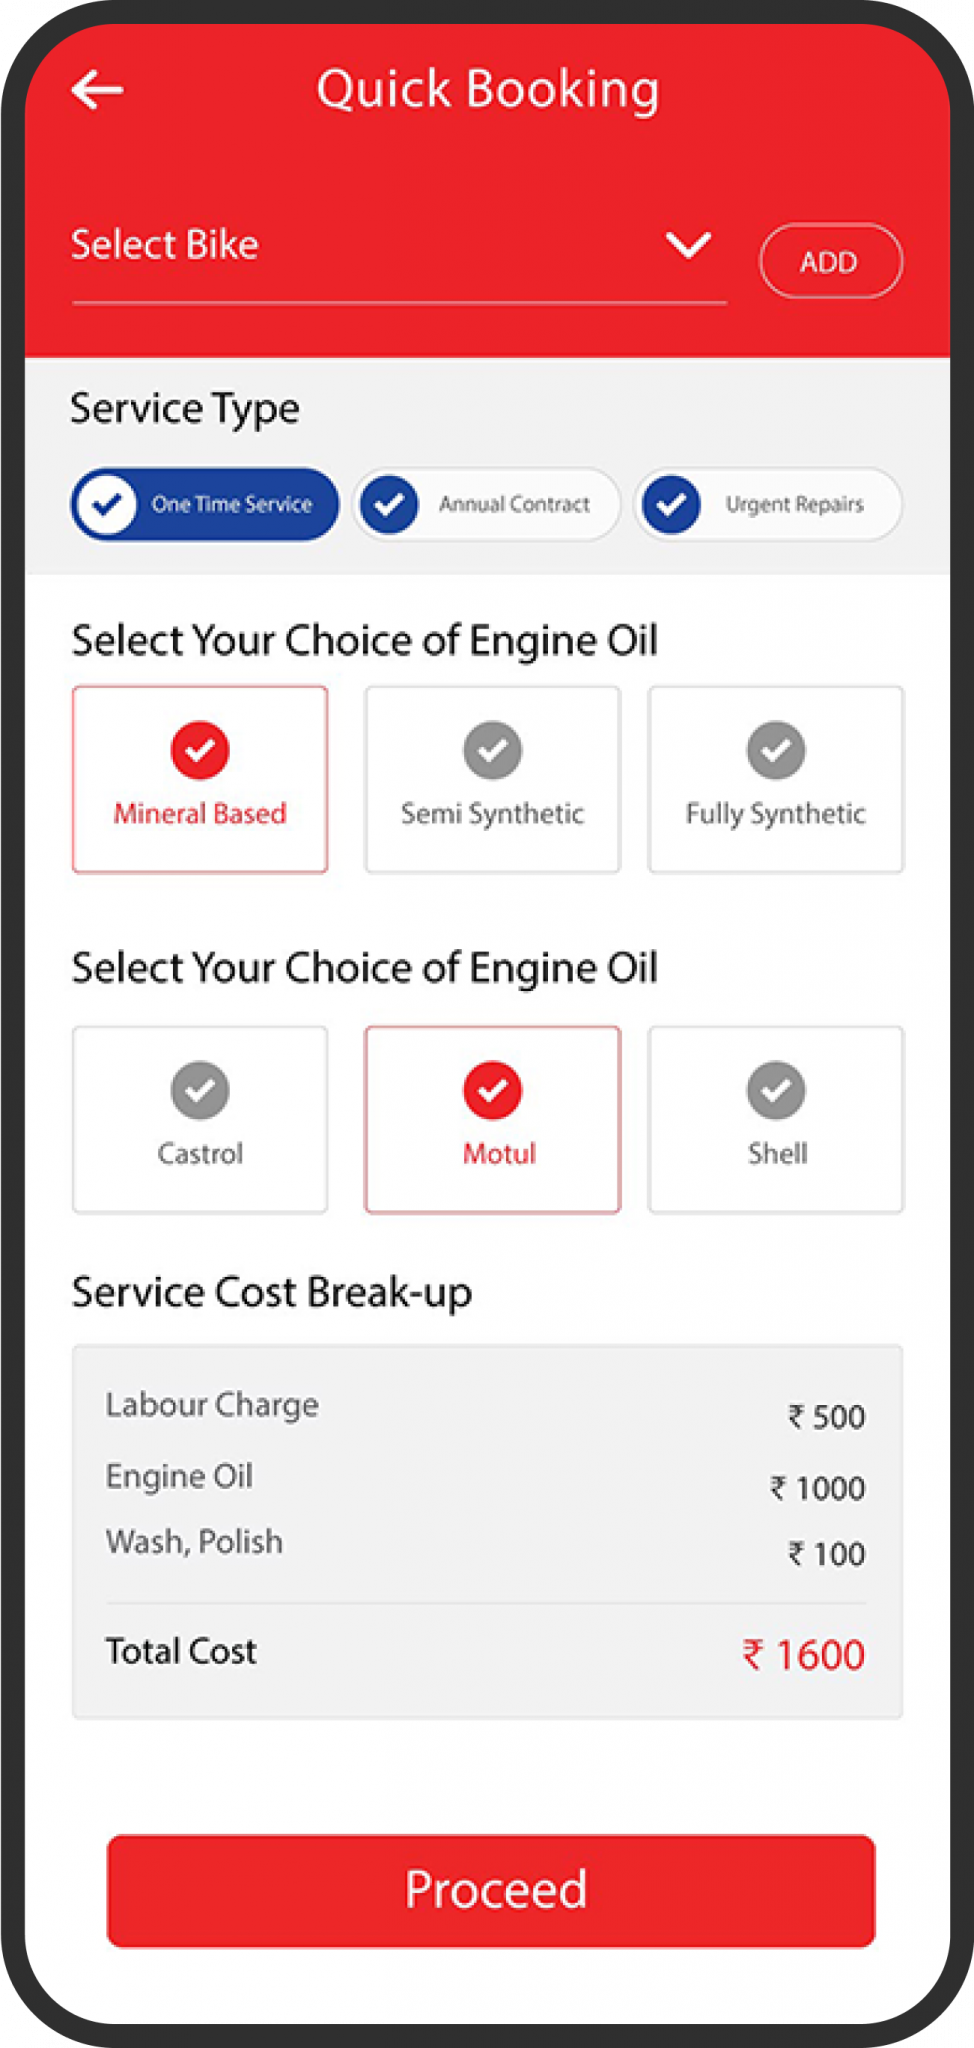Click the Semi Synthetic grey checkmark icon
The height and width of the screenshot is (2048, 974).
[492, 750]
